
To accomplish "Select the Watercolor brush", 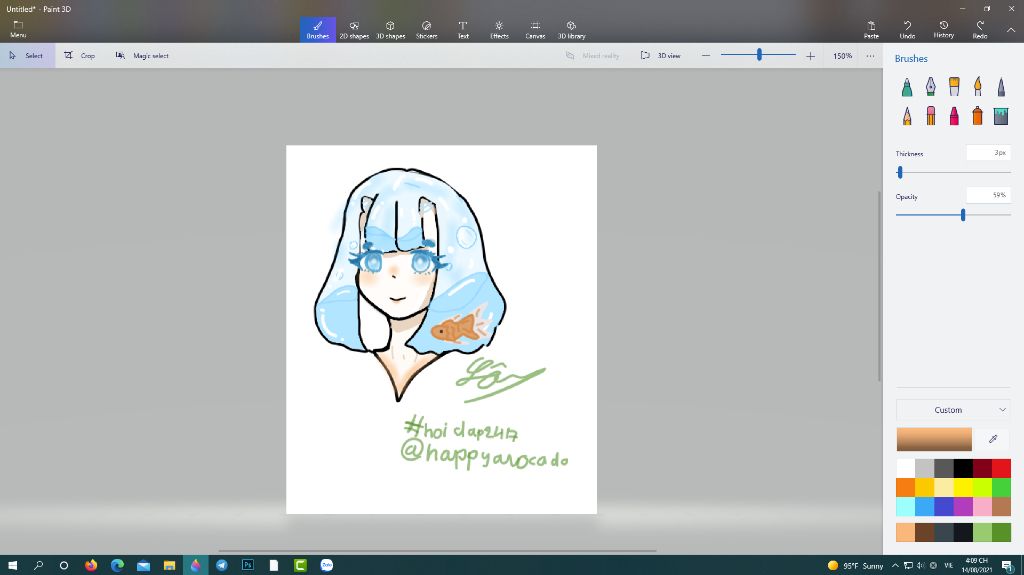I will pos(978,87).
